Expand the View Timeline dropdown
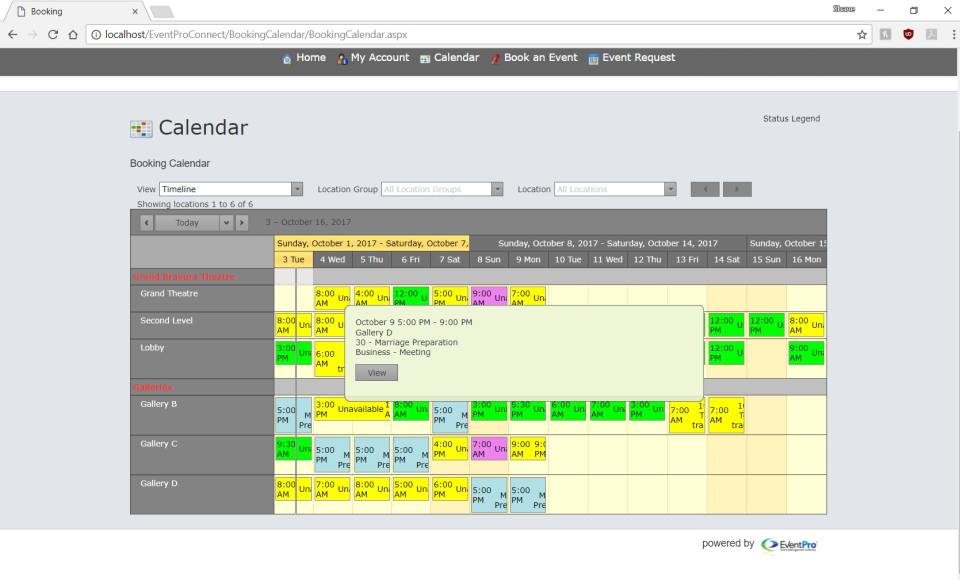 tap(297, 189)
